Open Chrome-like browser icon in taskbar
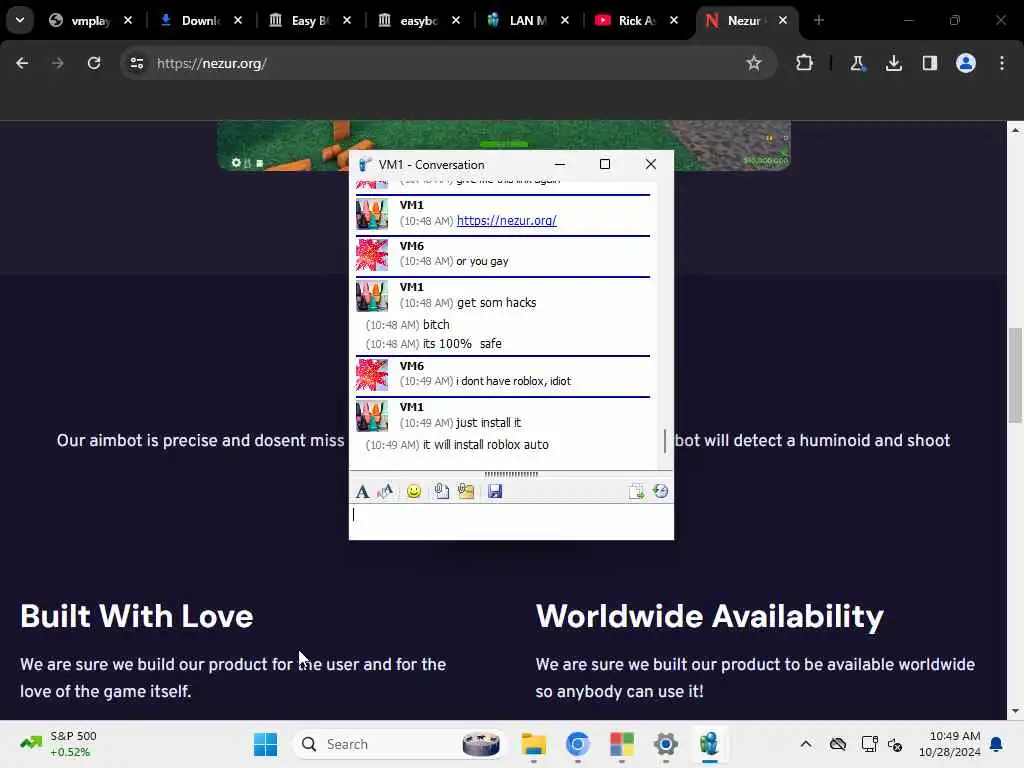 (577, 744)
